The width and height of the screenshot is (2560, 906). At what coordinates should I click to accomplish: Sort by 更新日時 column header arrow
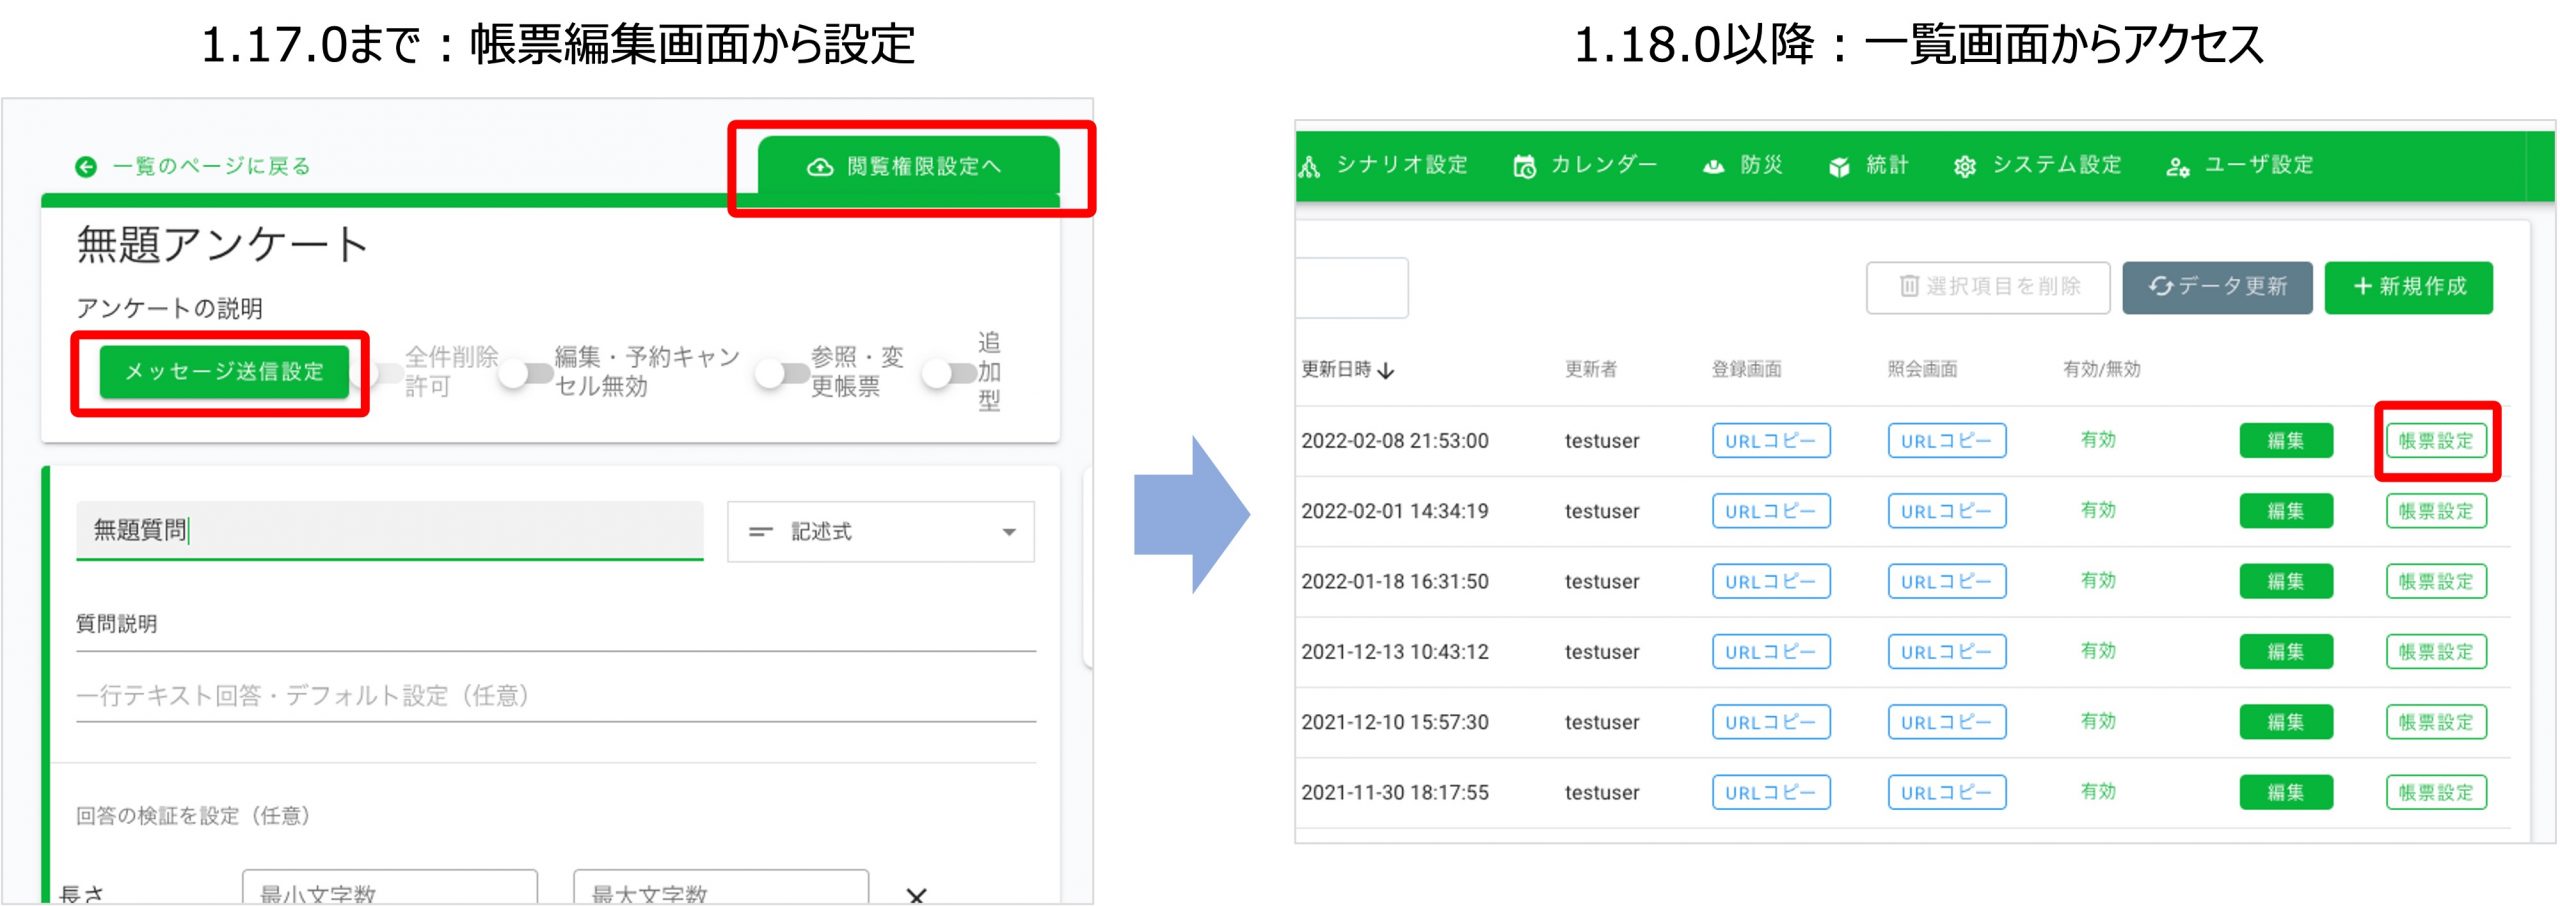1386,370
